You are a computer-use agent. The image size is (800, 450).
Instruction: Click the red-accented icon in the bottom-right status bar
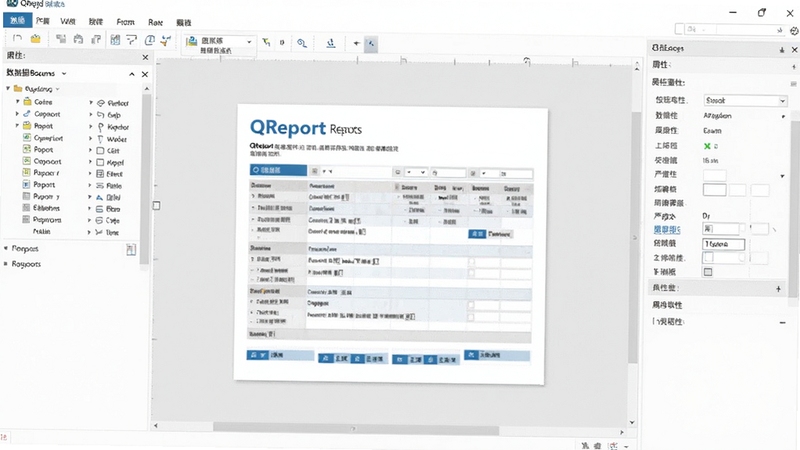pos(614,445)
